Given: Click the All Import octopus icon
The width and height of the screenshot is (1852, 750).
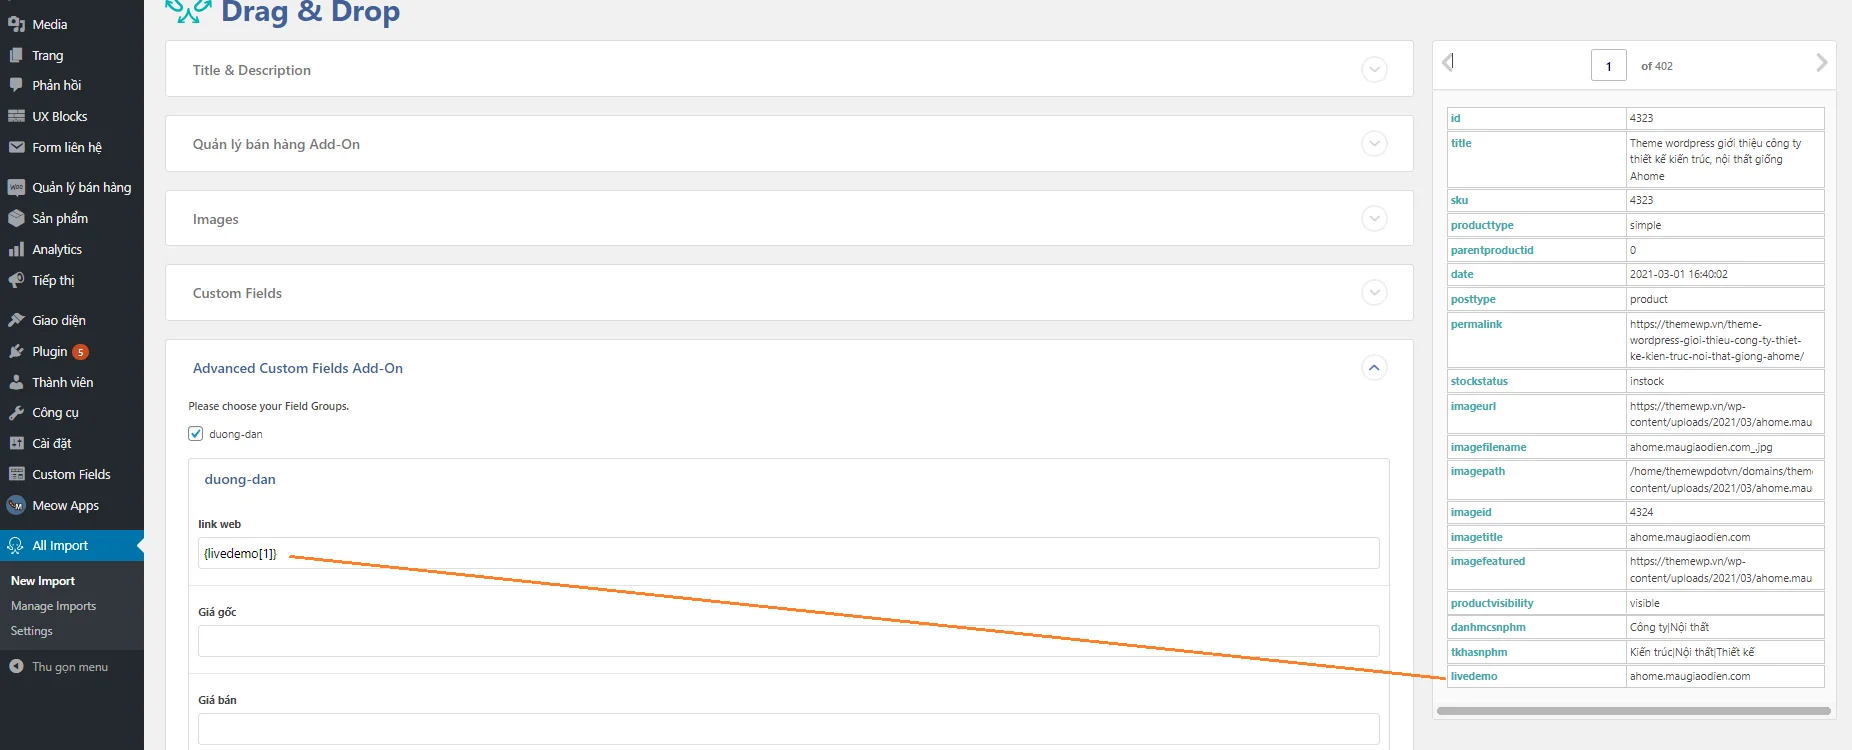Looking at the screenshot, I should point(16,545).
